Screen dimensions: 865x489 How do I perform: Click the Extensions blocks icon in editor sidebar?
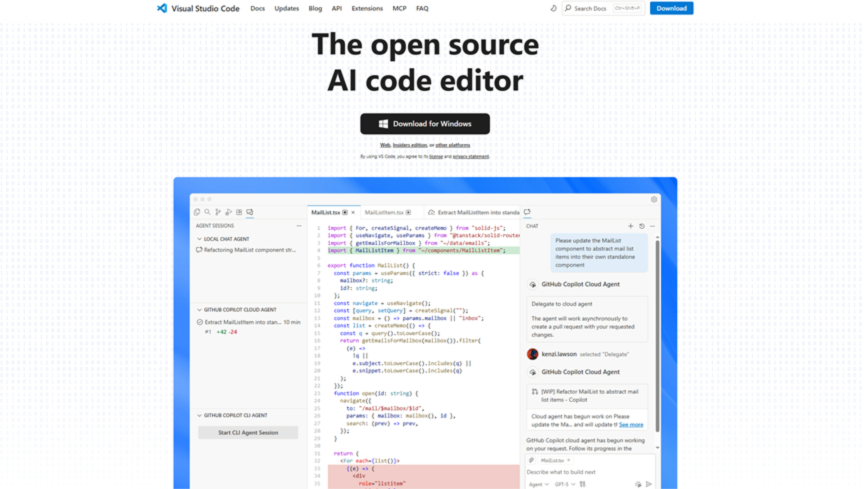(x=239, y=212)
